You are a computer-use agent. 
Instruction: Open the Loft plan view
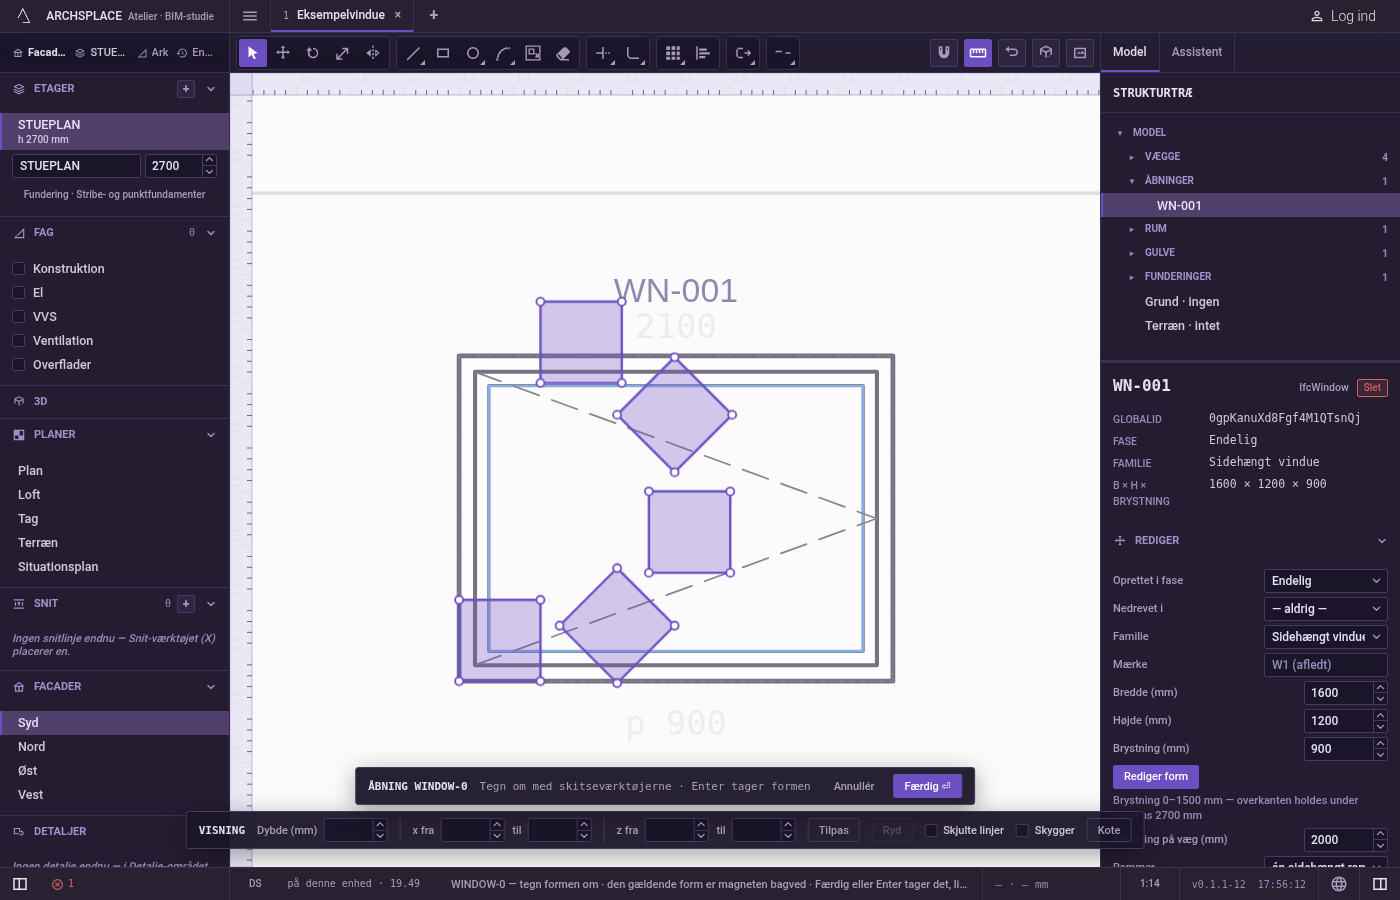coord(115,495)
